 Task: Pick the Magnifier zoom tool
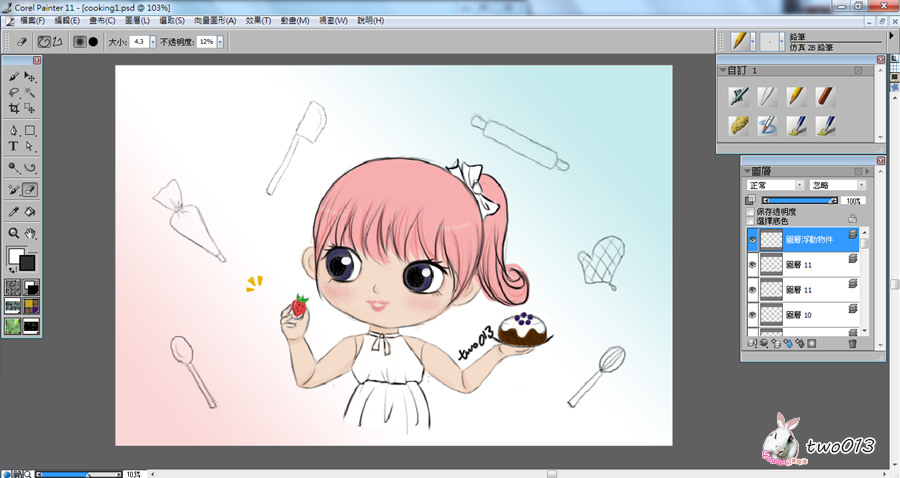14,233
